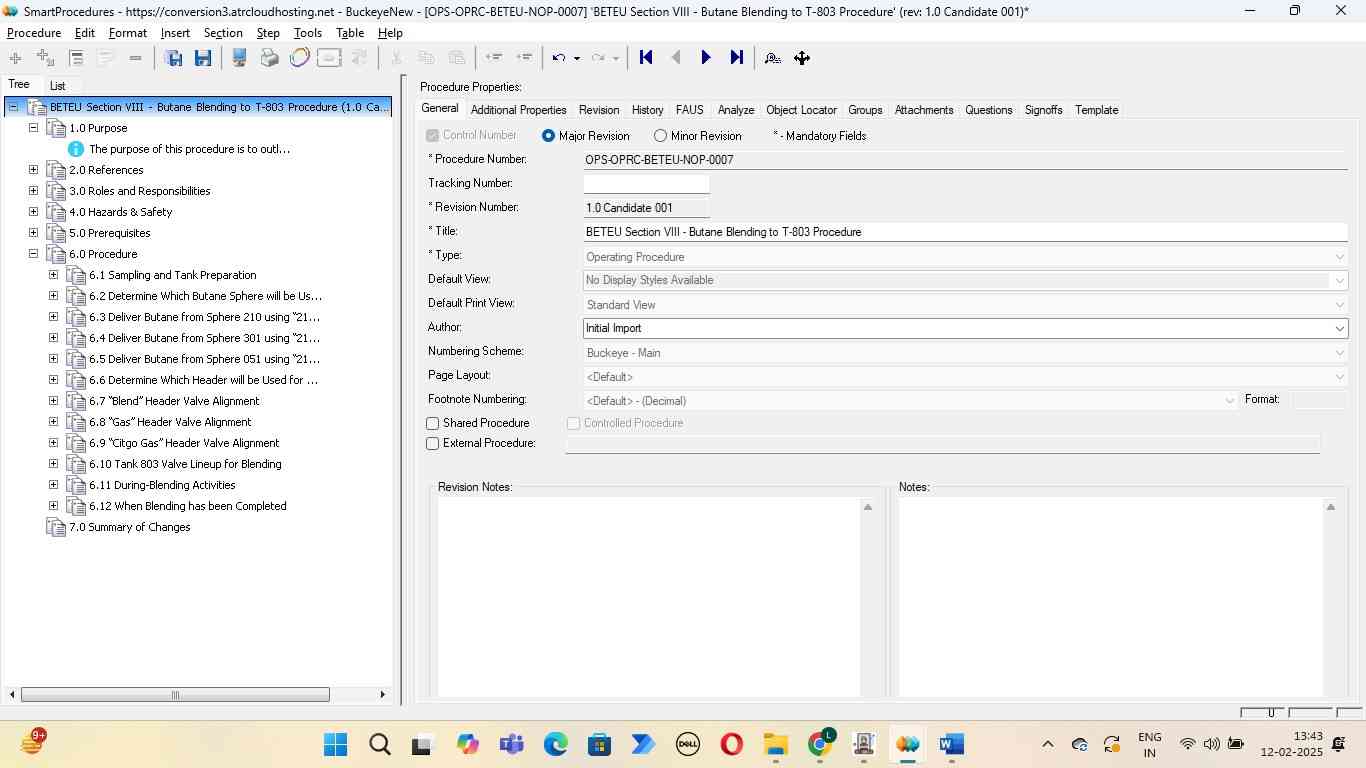Open Microsoft Edge from taskbar
The image size is (1366, 768).
pos(555,744)
